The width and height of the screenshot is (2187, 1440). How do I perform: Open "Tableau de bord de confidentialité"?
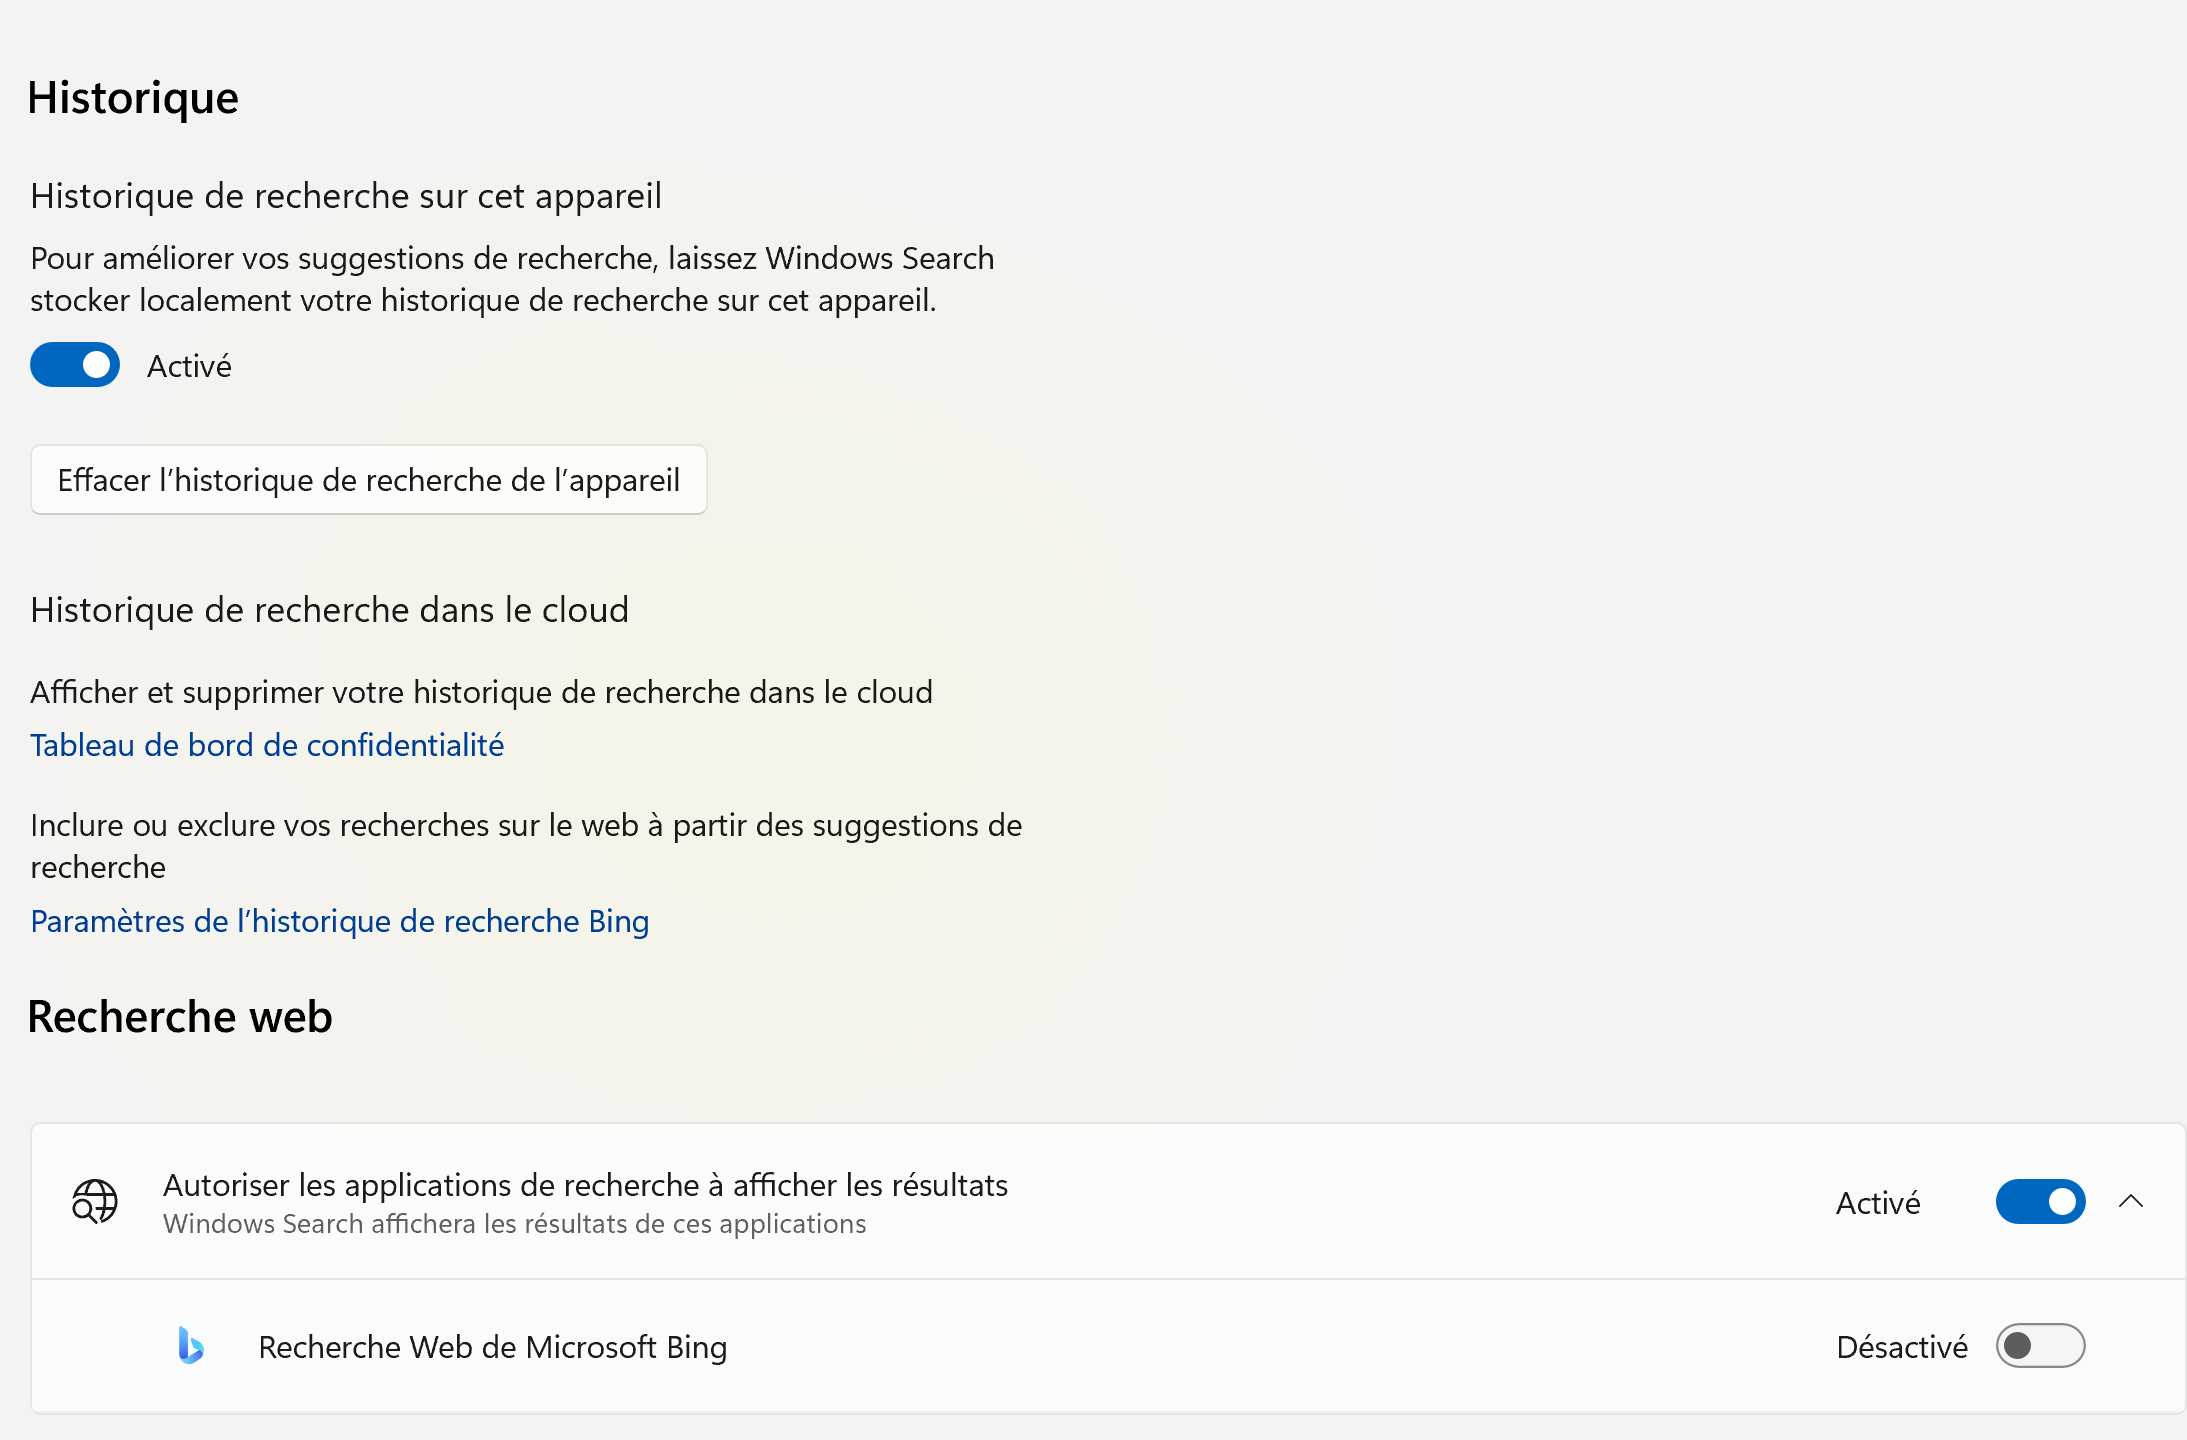pos(267,745)
